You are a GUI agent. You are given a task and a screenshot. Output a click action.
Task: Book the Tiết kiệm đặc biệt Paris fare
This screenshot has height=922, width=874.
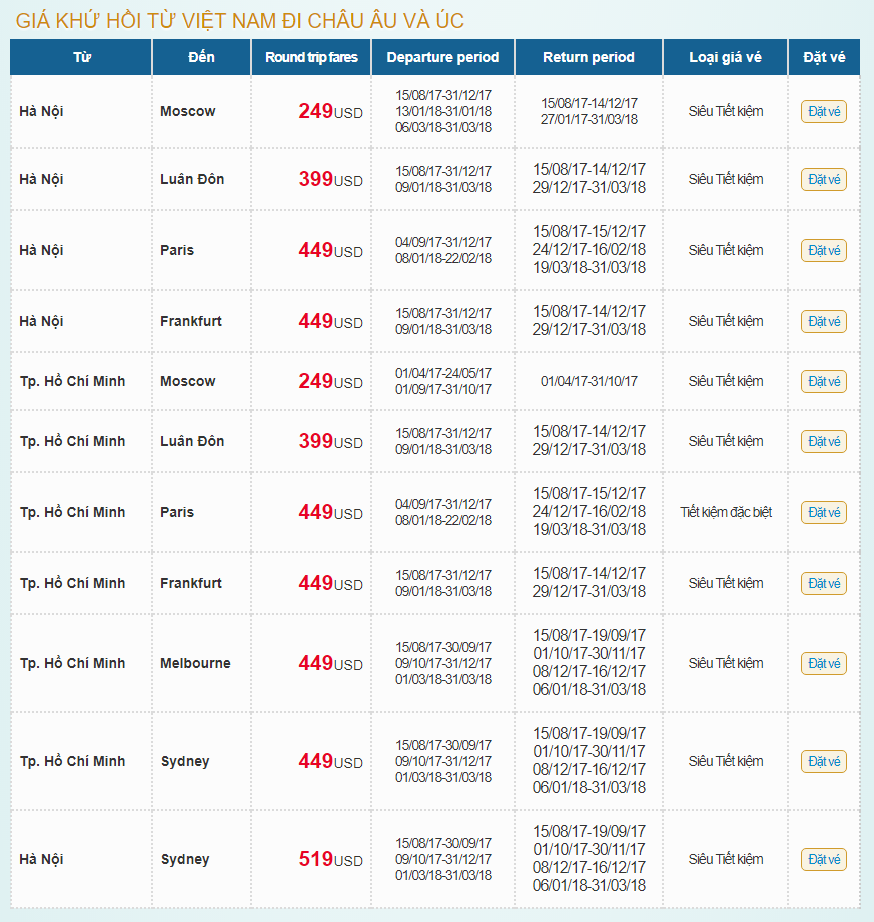click(x=823, y=513)
